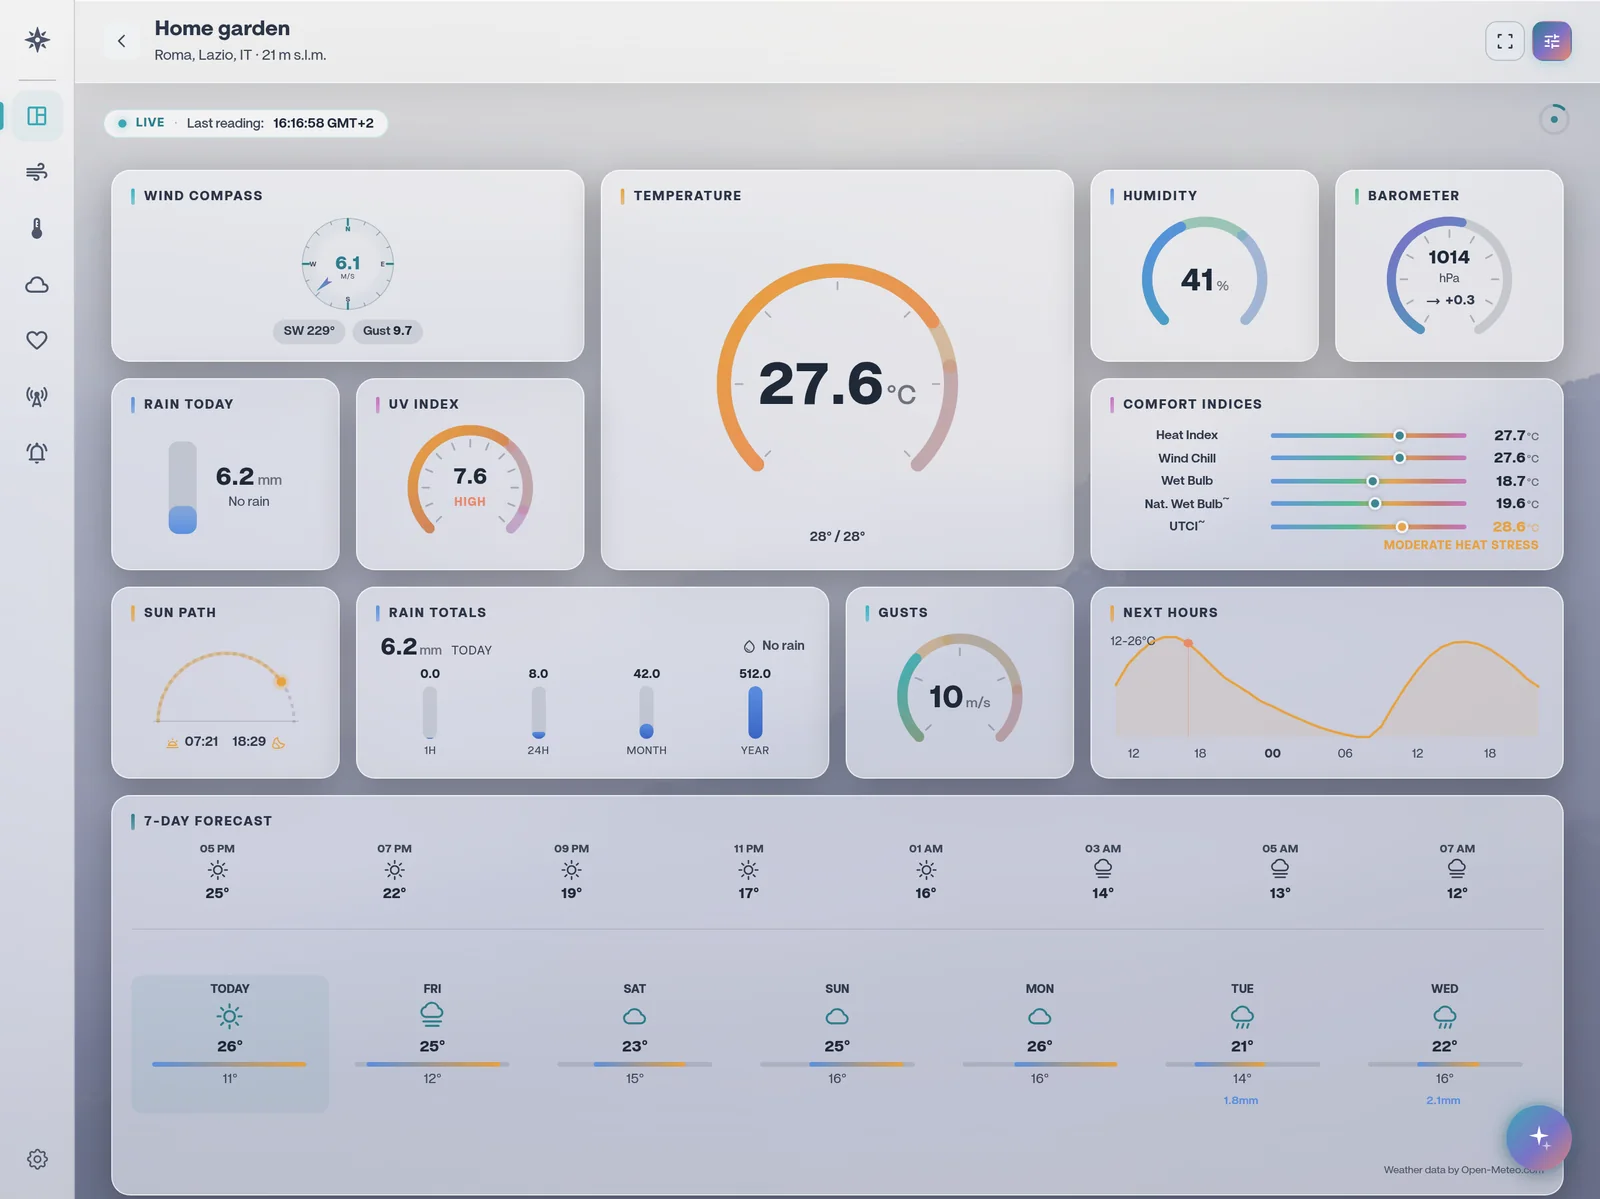
Task: Enter fullscreen mode
Action: click(x=1505, y=41)
